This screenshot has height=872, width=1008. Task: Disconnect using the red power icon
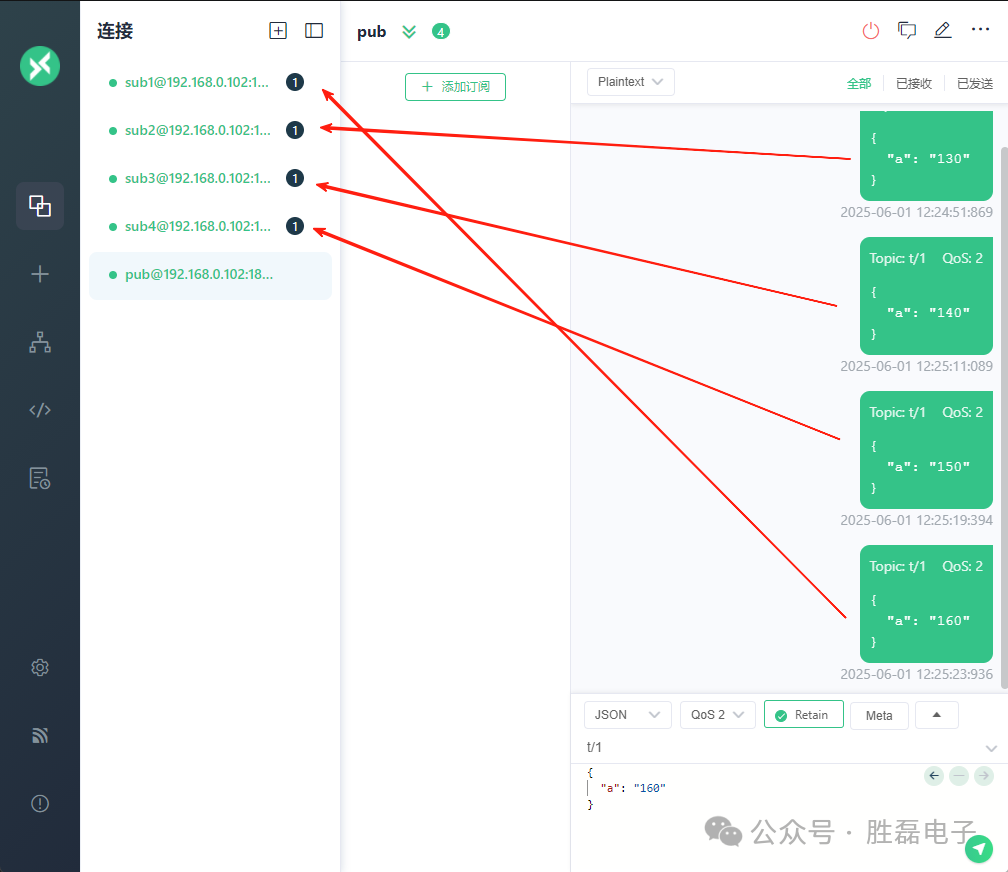[870, 30]
